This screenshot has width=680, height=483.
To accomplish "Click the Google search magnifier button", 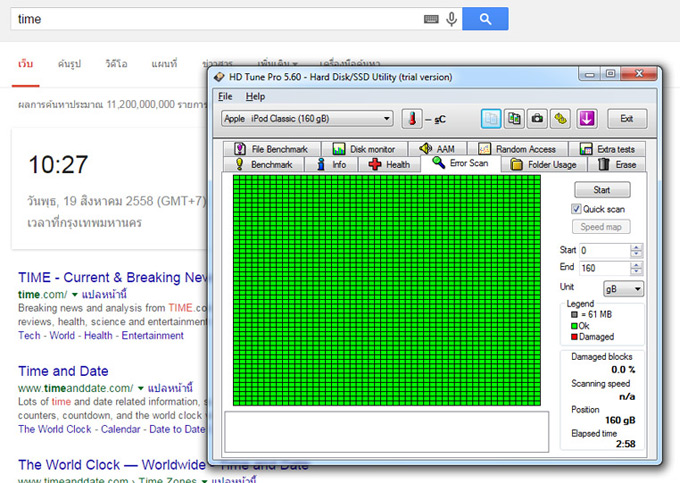I will click(x=485, y=19).
